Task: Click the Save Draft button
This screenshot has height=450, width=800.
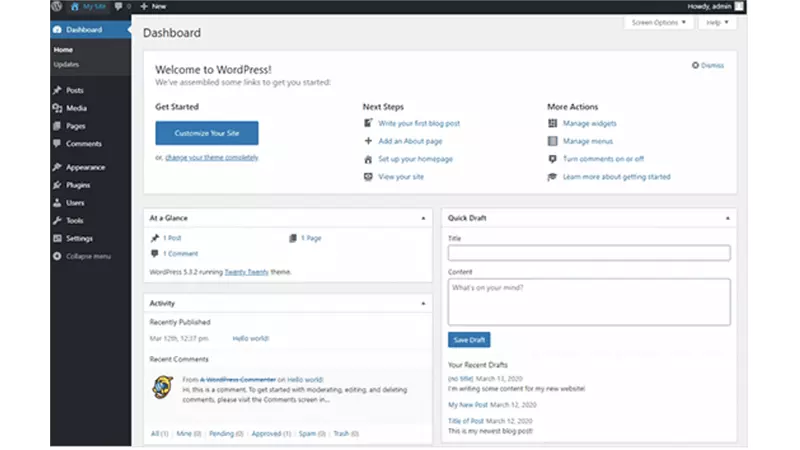Action: click(469, 340)
